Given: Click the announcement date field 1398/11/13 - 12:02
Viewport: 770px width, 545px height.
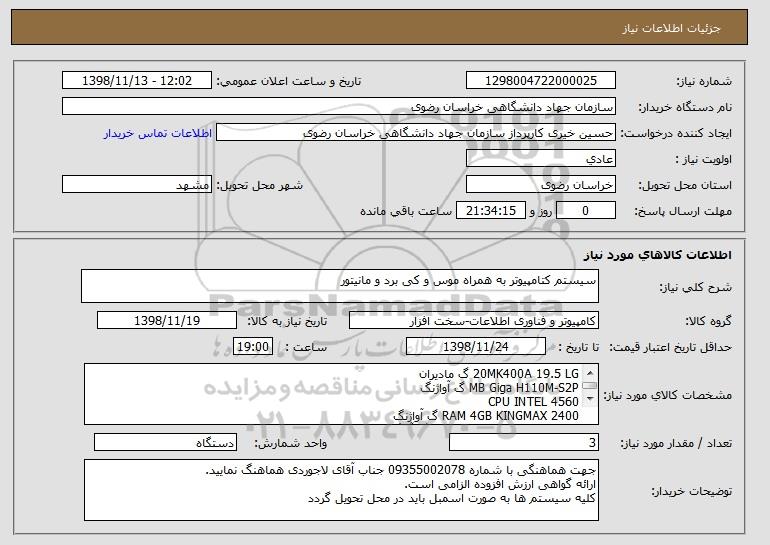Looking at the screenshot, I should click(x=137, y=81).
